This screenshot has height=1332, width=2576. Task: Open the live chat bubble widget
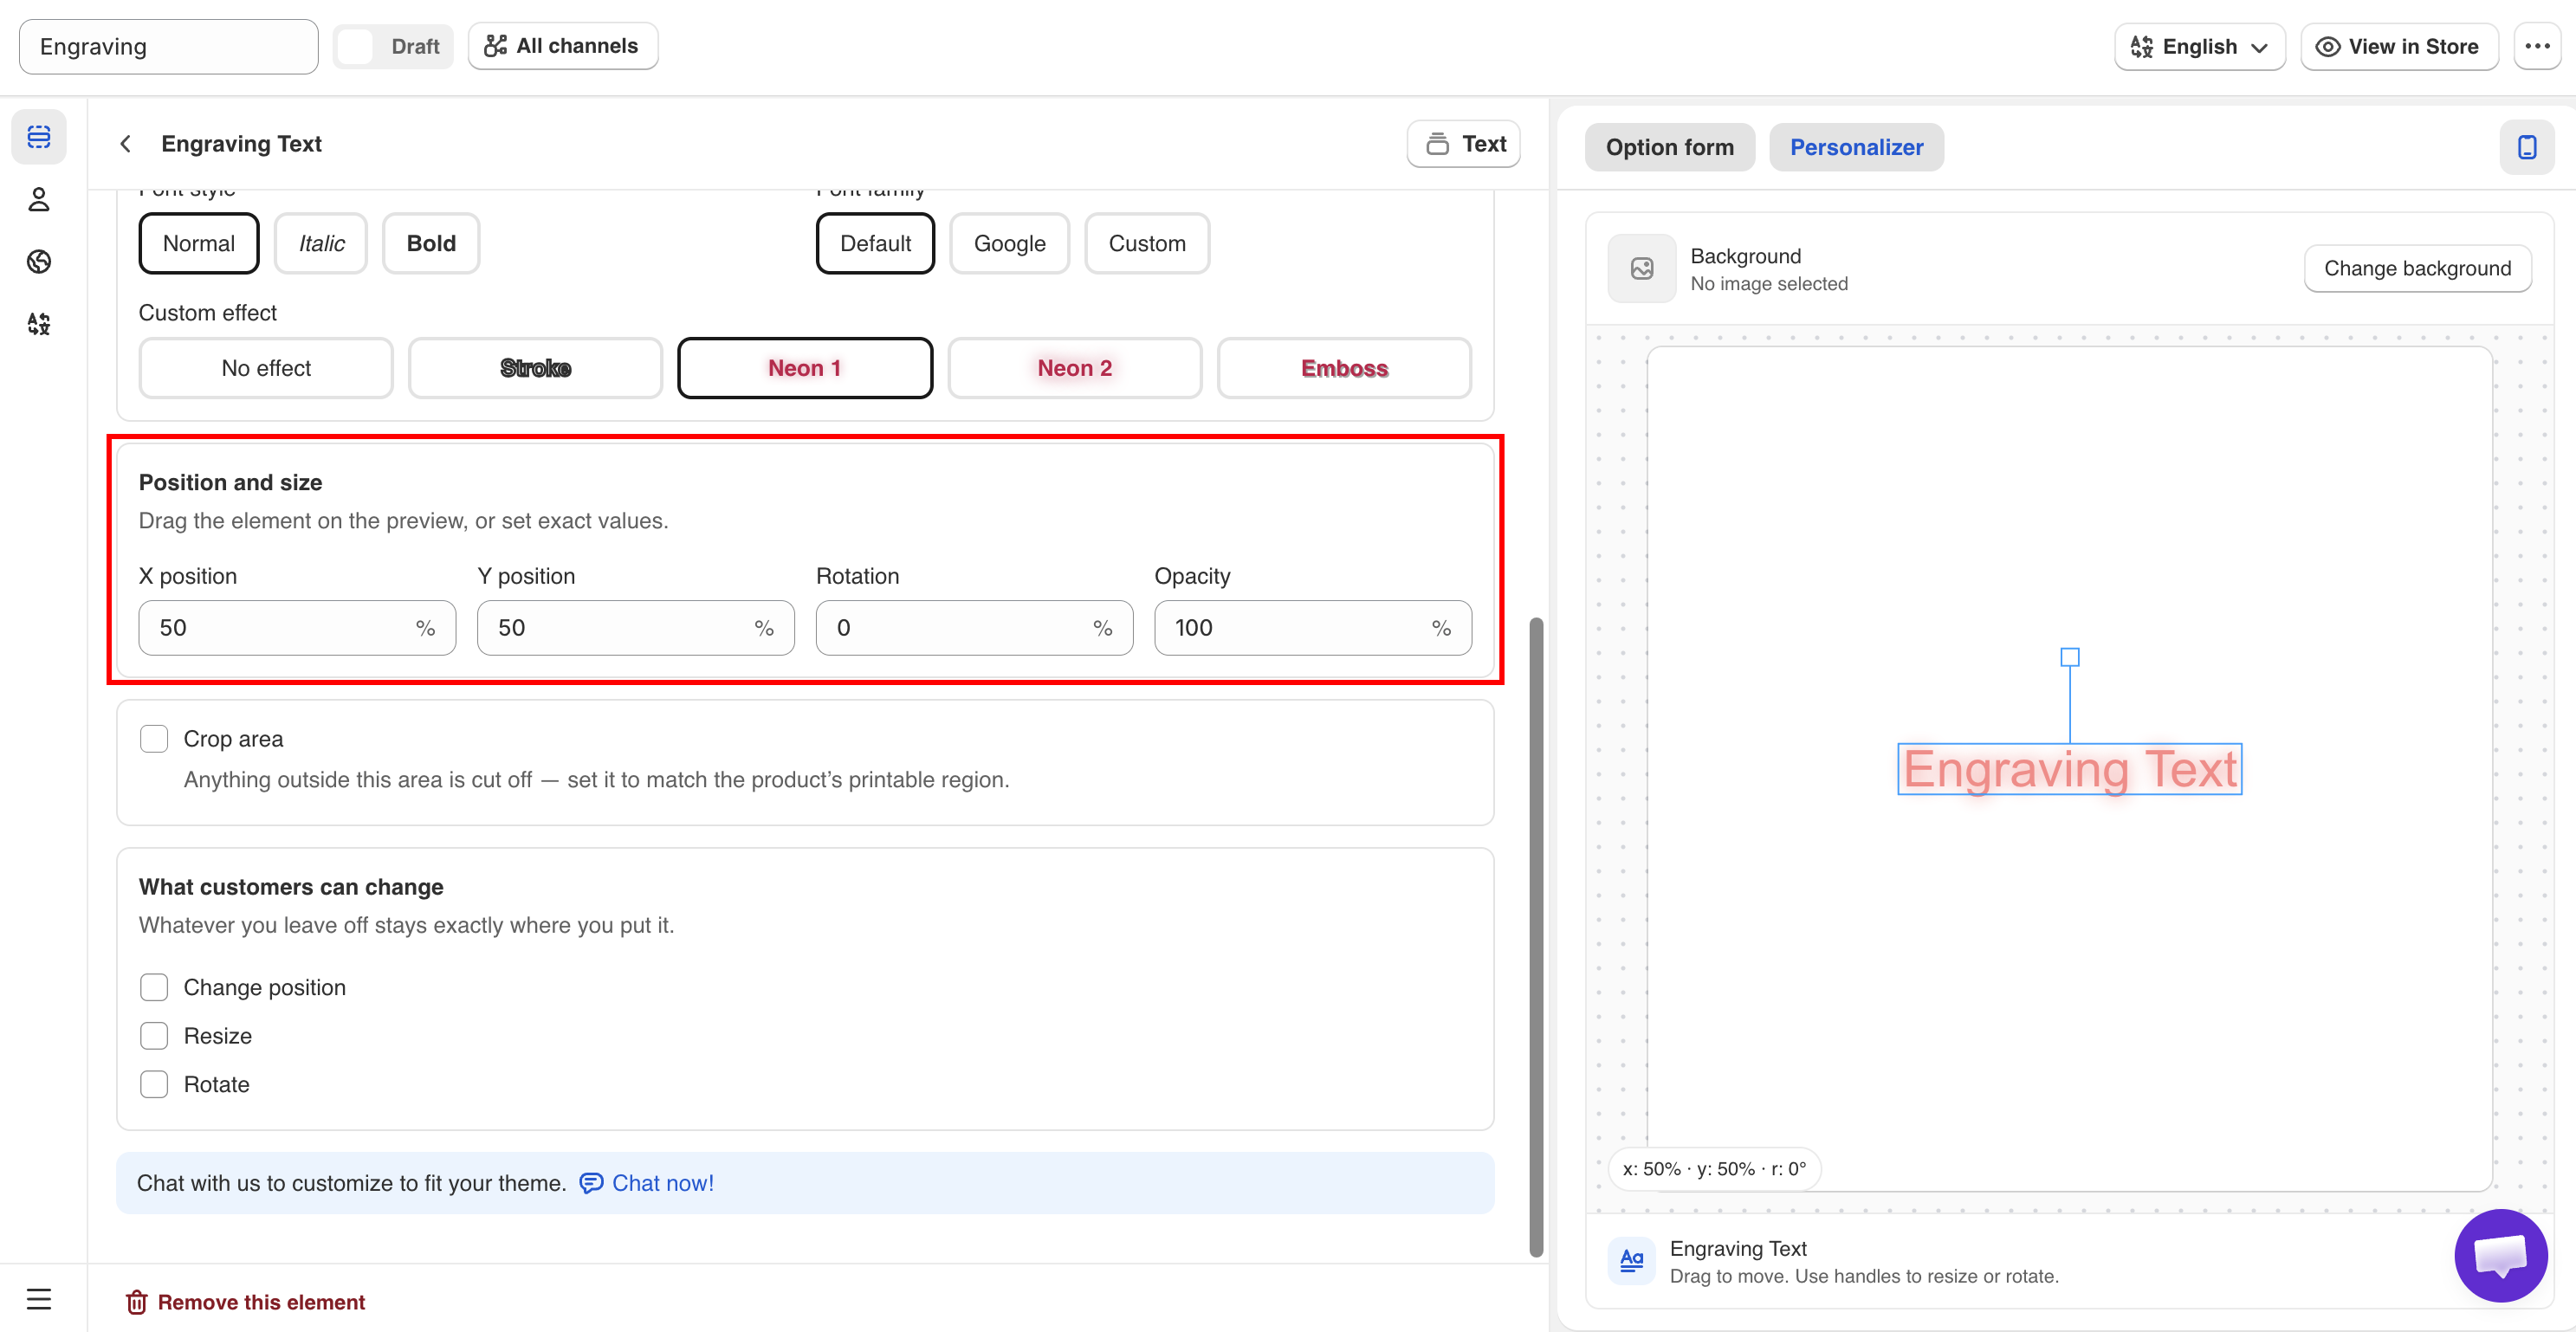2499,1255
